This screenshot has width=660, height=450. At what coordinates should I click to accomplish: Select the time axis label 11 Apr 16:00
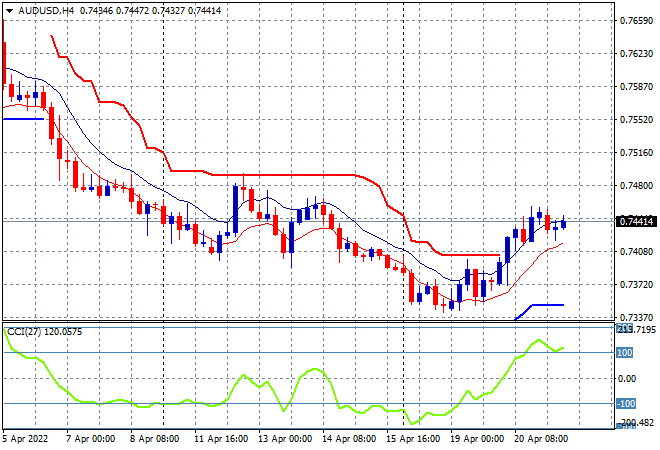click(x=221, y=439)
